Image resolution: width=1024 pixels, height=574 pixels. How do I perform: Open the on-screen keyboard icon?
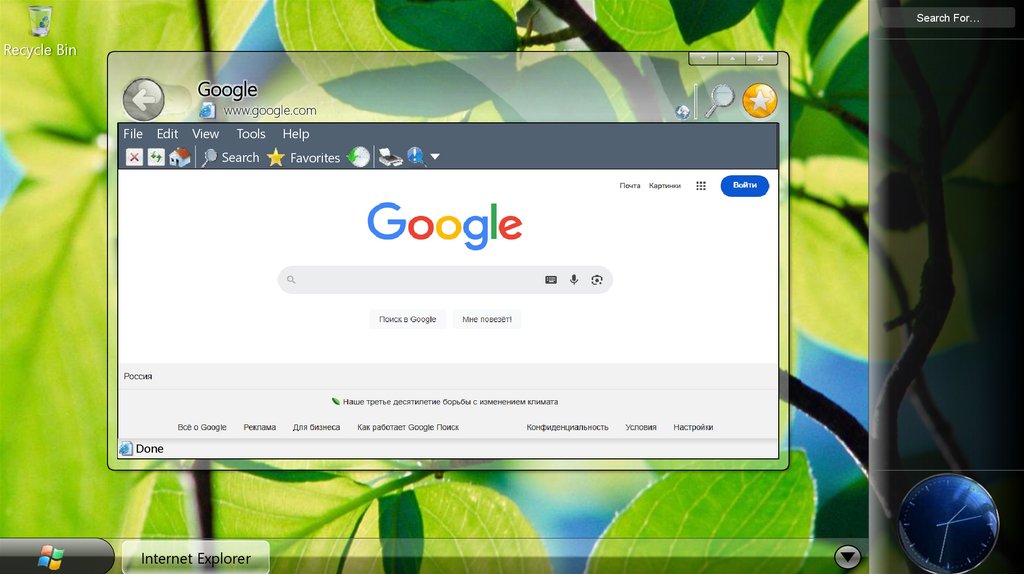[551, 279]
